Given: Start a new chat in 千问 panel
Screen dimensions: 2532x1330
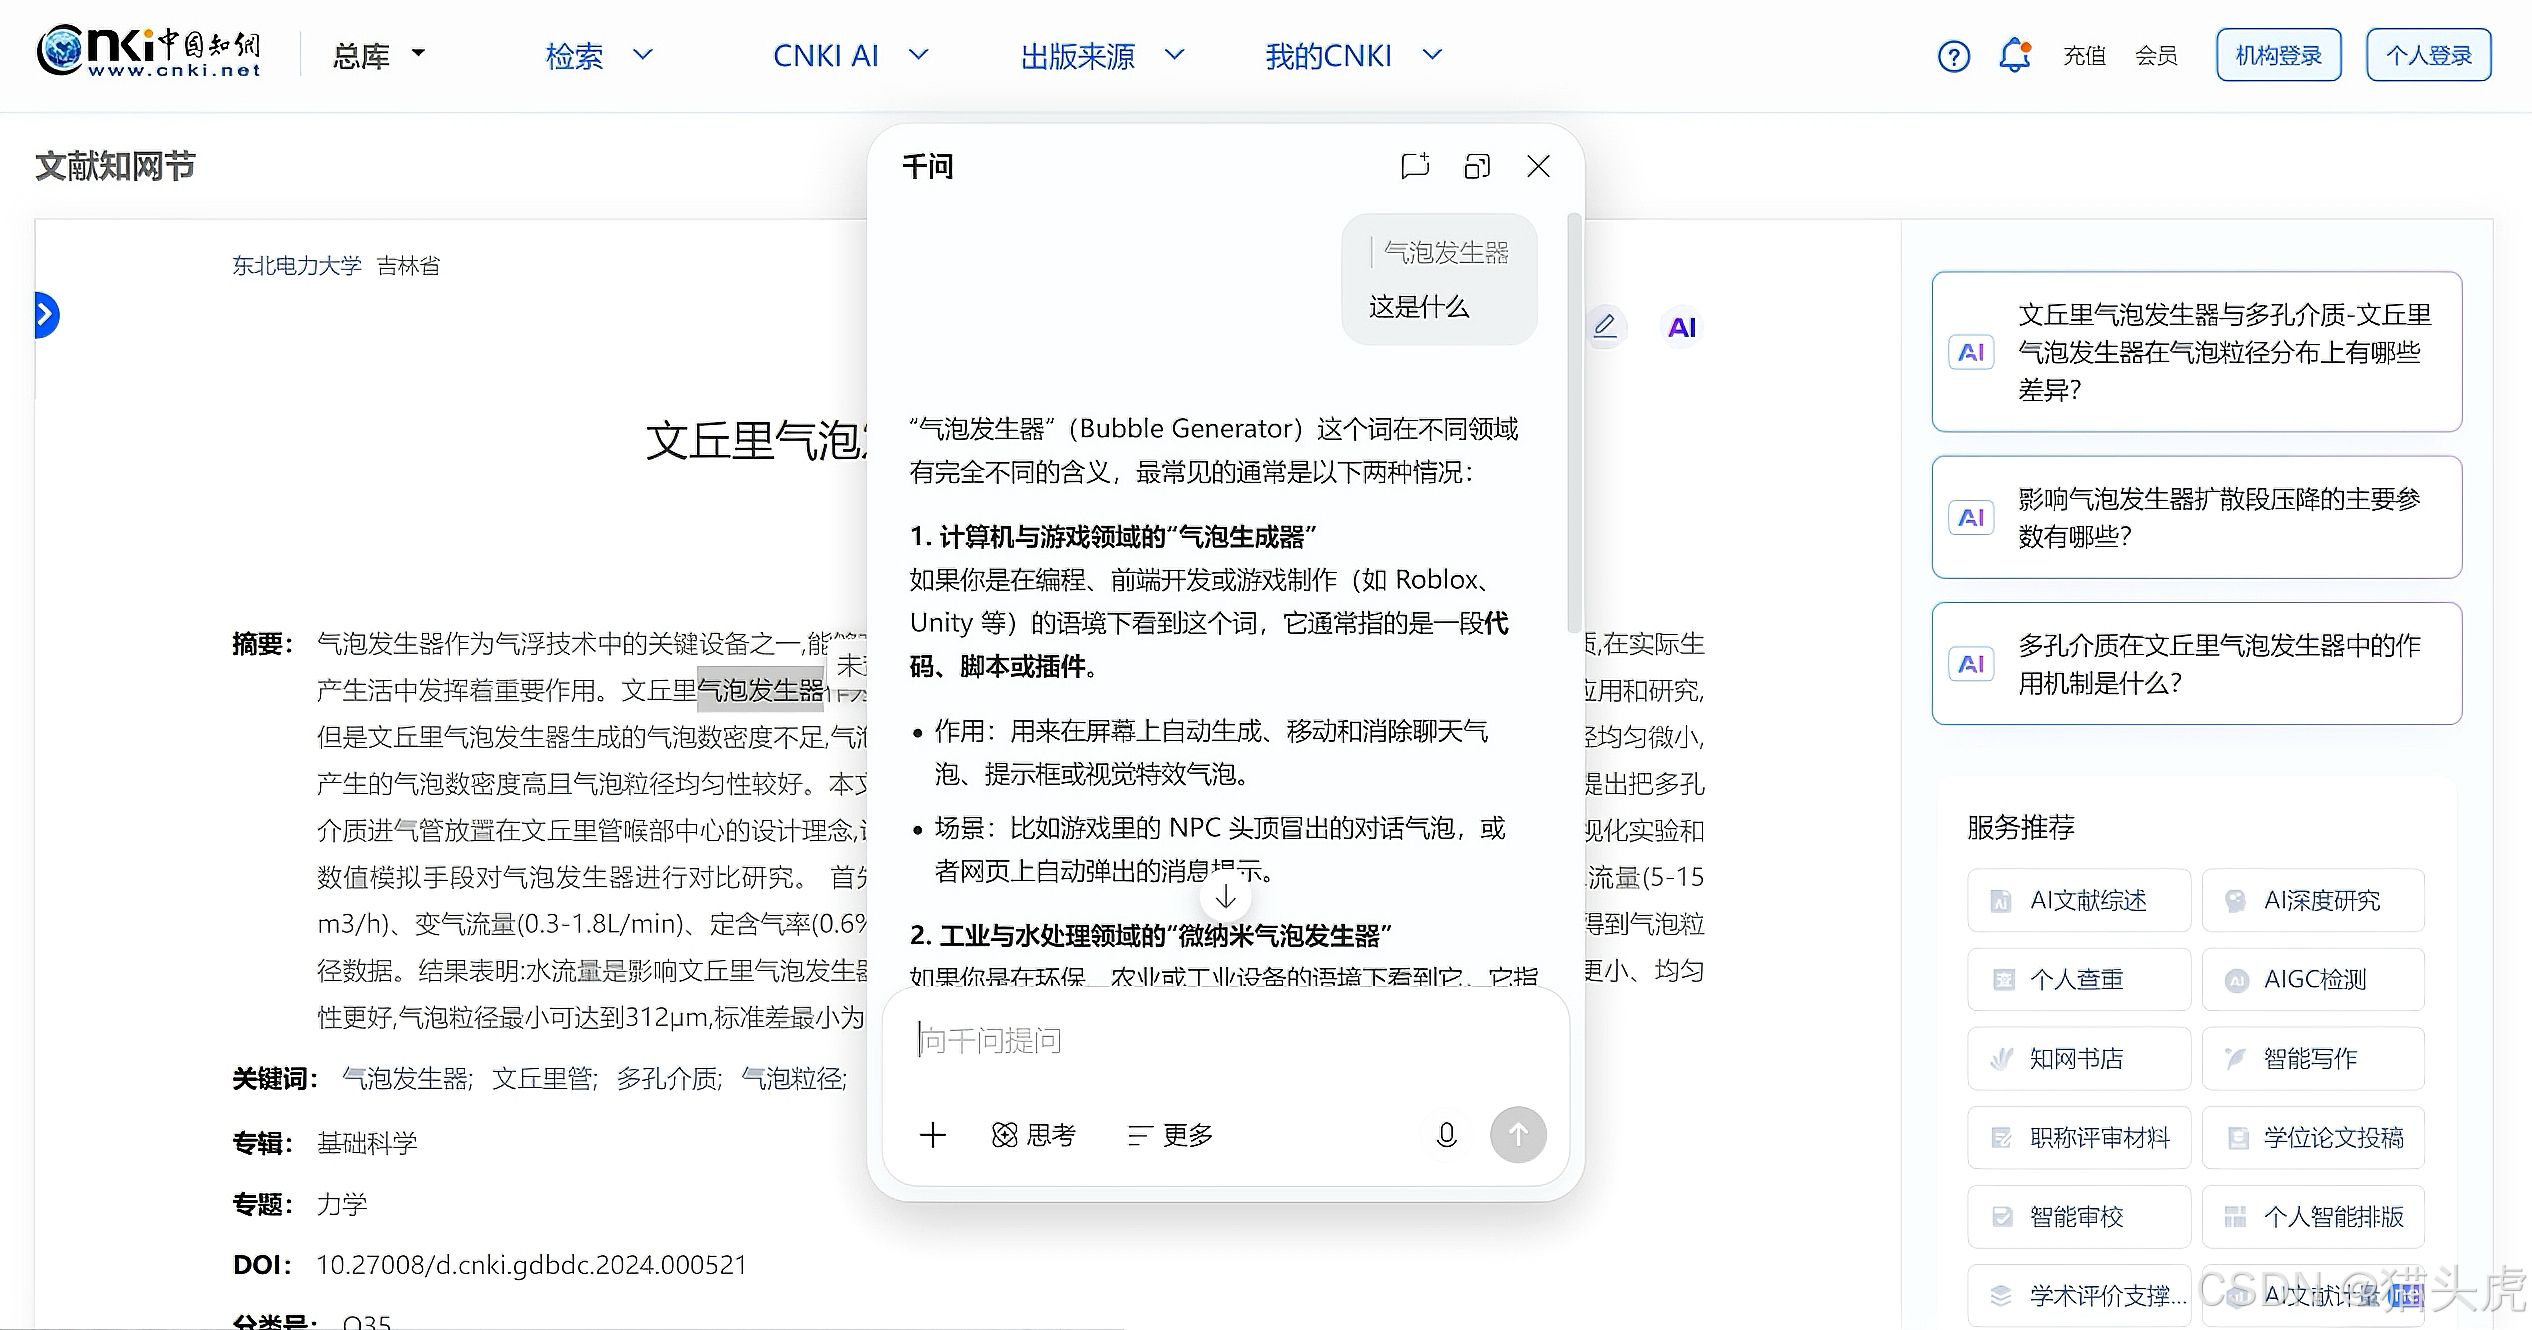Looking at the screenshot, I should pyautogui.click(x=1415, y=166).
